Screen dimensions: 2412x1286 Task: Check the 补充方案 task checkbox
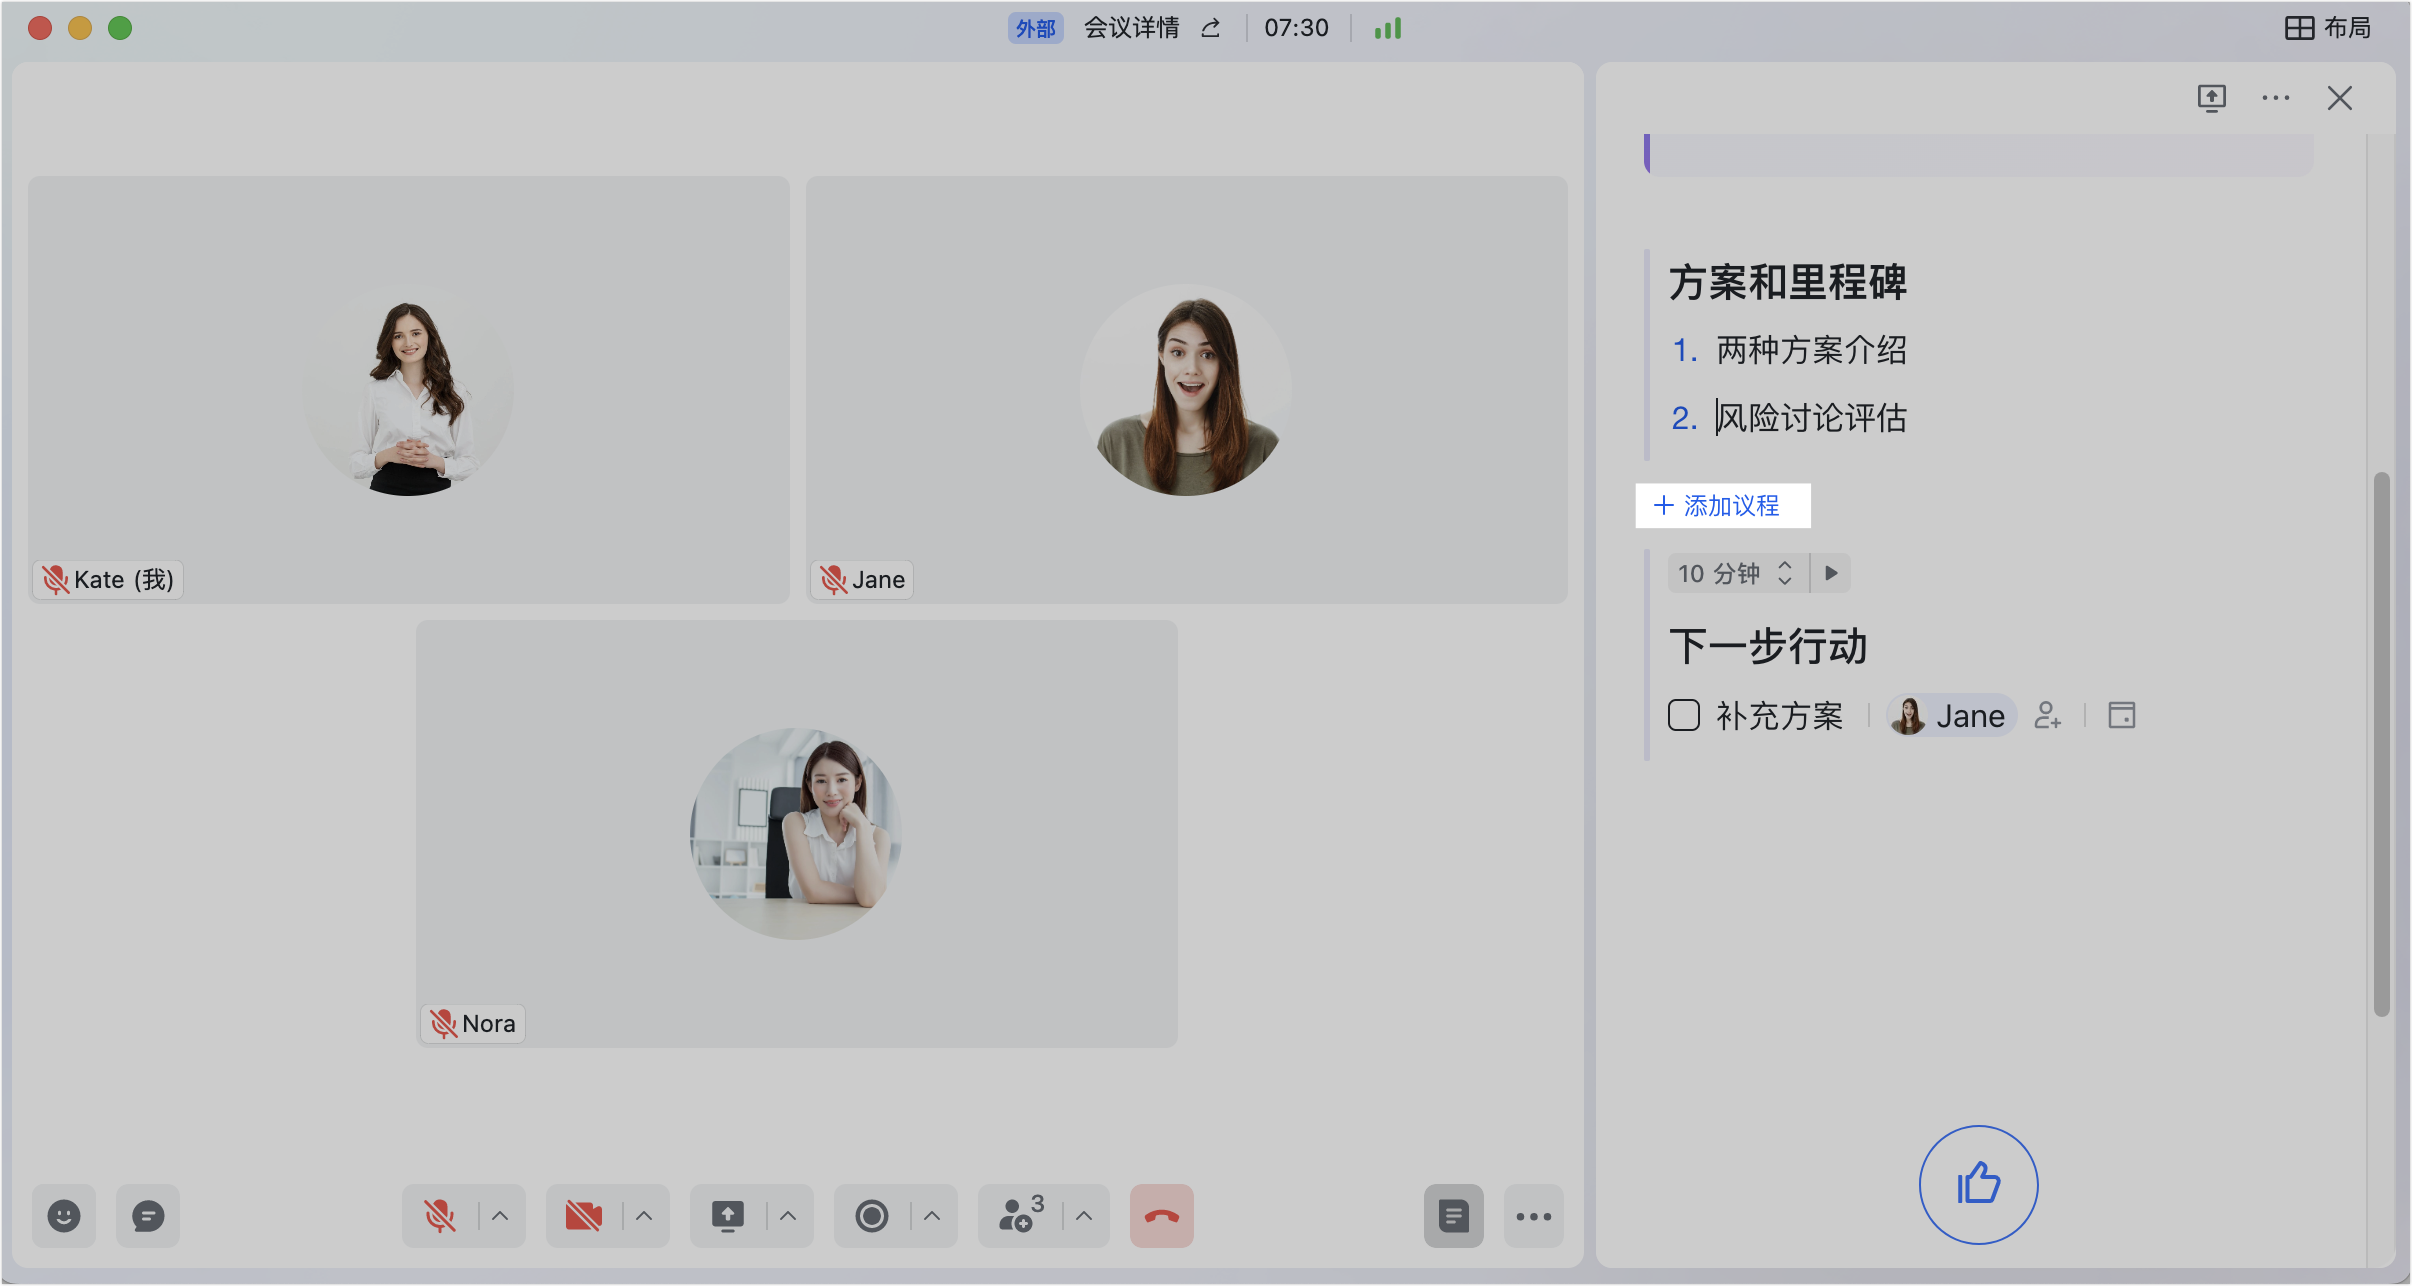coord(1684,715)
